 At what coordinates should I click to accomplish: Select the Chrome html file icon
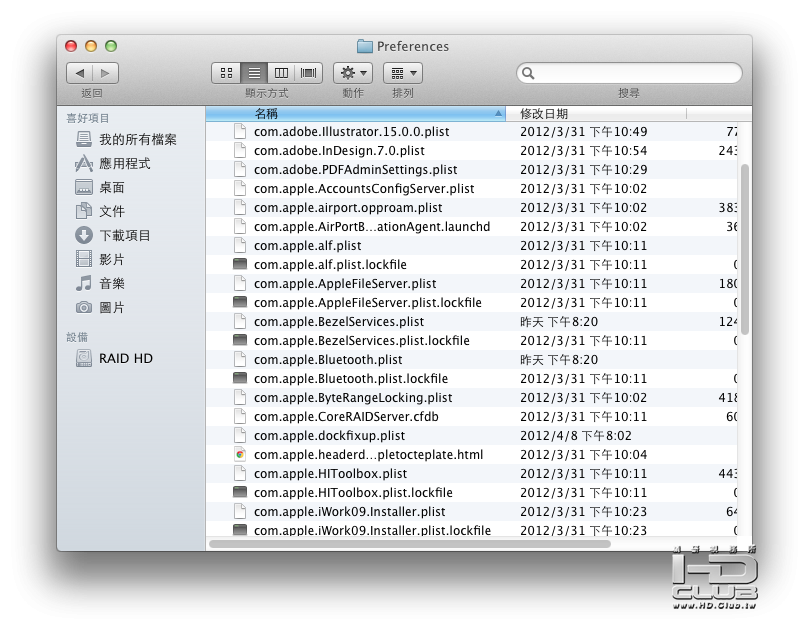pos(240,454)
